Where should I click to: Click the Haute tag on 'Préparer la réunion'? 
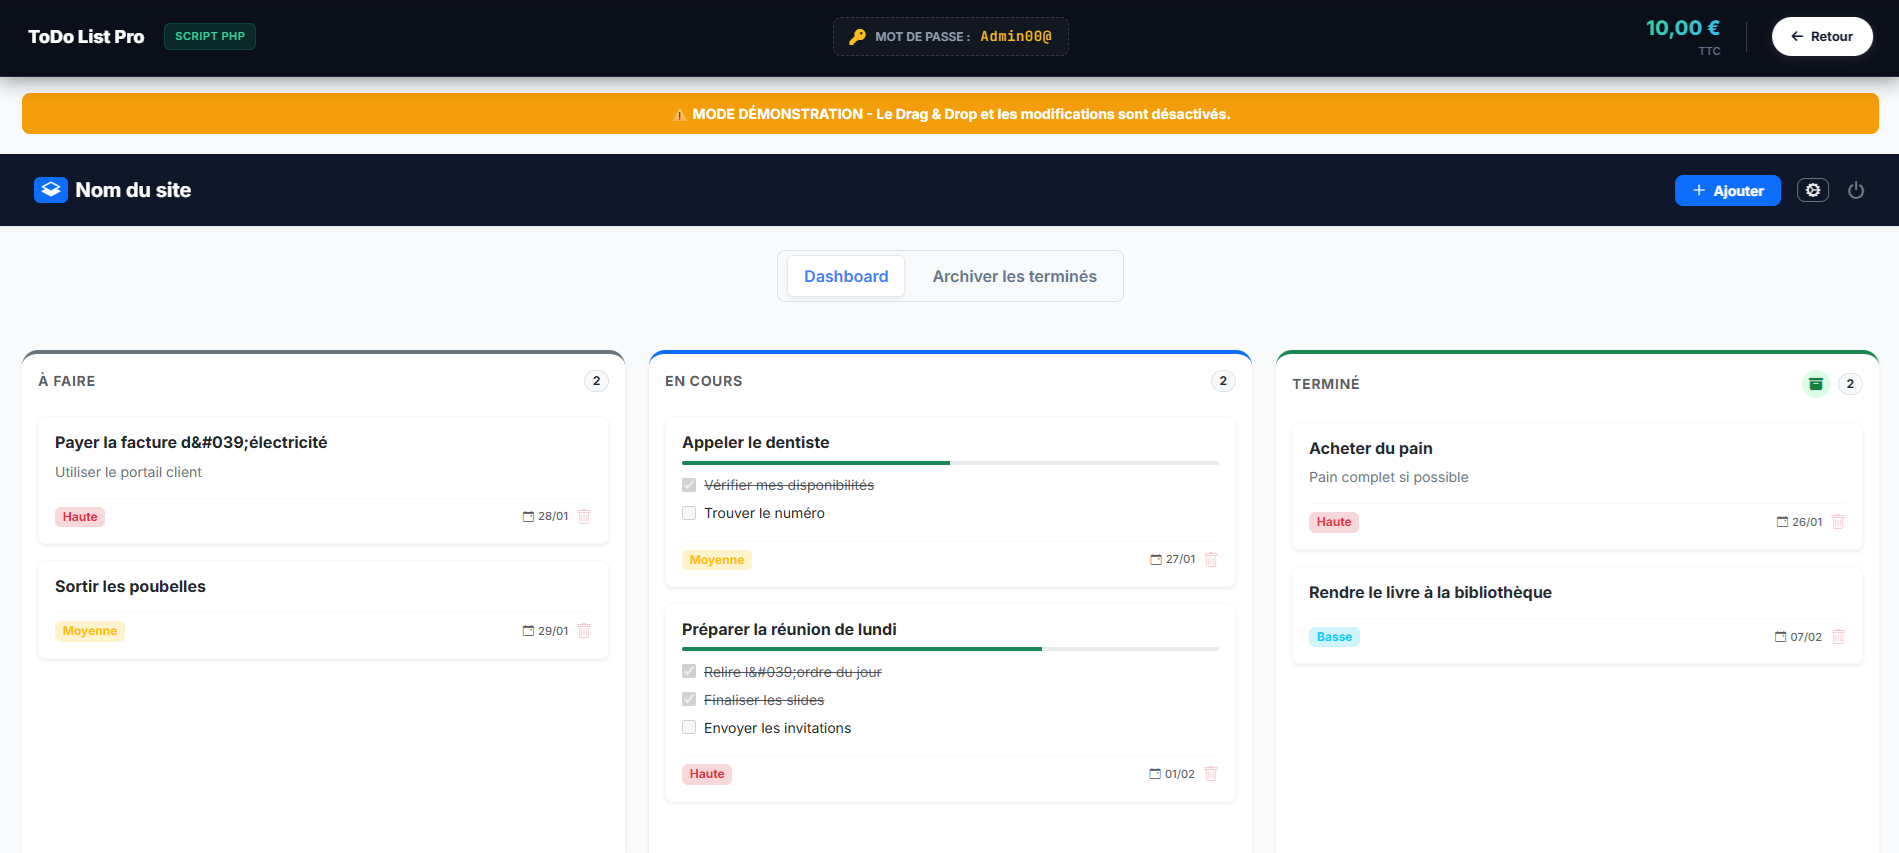[x=707, y=774]
